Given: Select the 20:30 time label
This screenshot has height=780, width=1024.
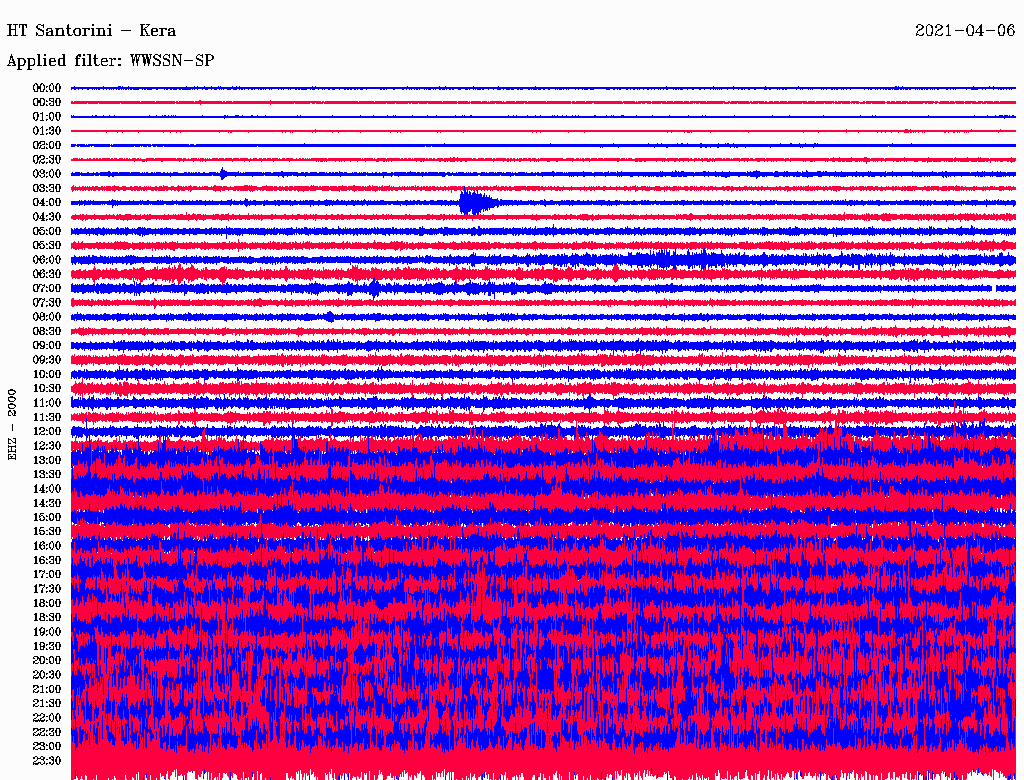Looking at the screenshot, I should [x=47, y=675].
